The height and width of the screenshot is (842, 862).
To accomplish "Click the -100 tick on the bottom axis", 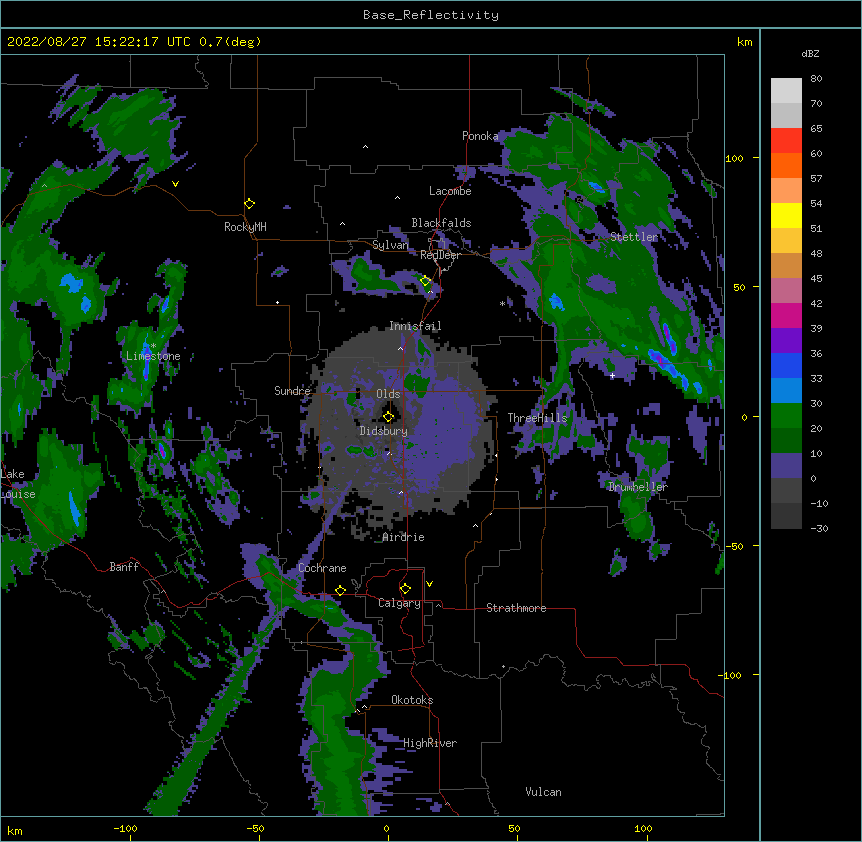I will click(x=125, y=828).
